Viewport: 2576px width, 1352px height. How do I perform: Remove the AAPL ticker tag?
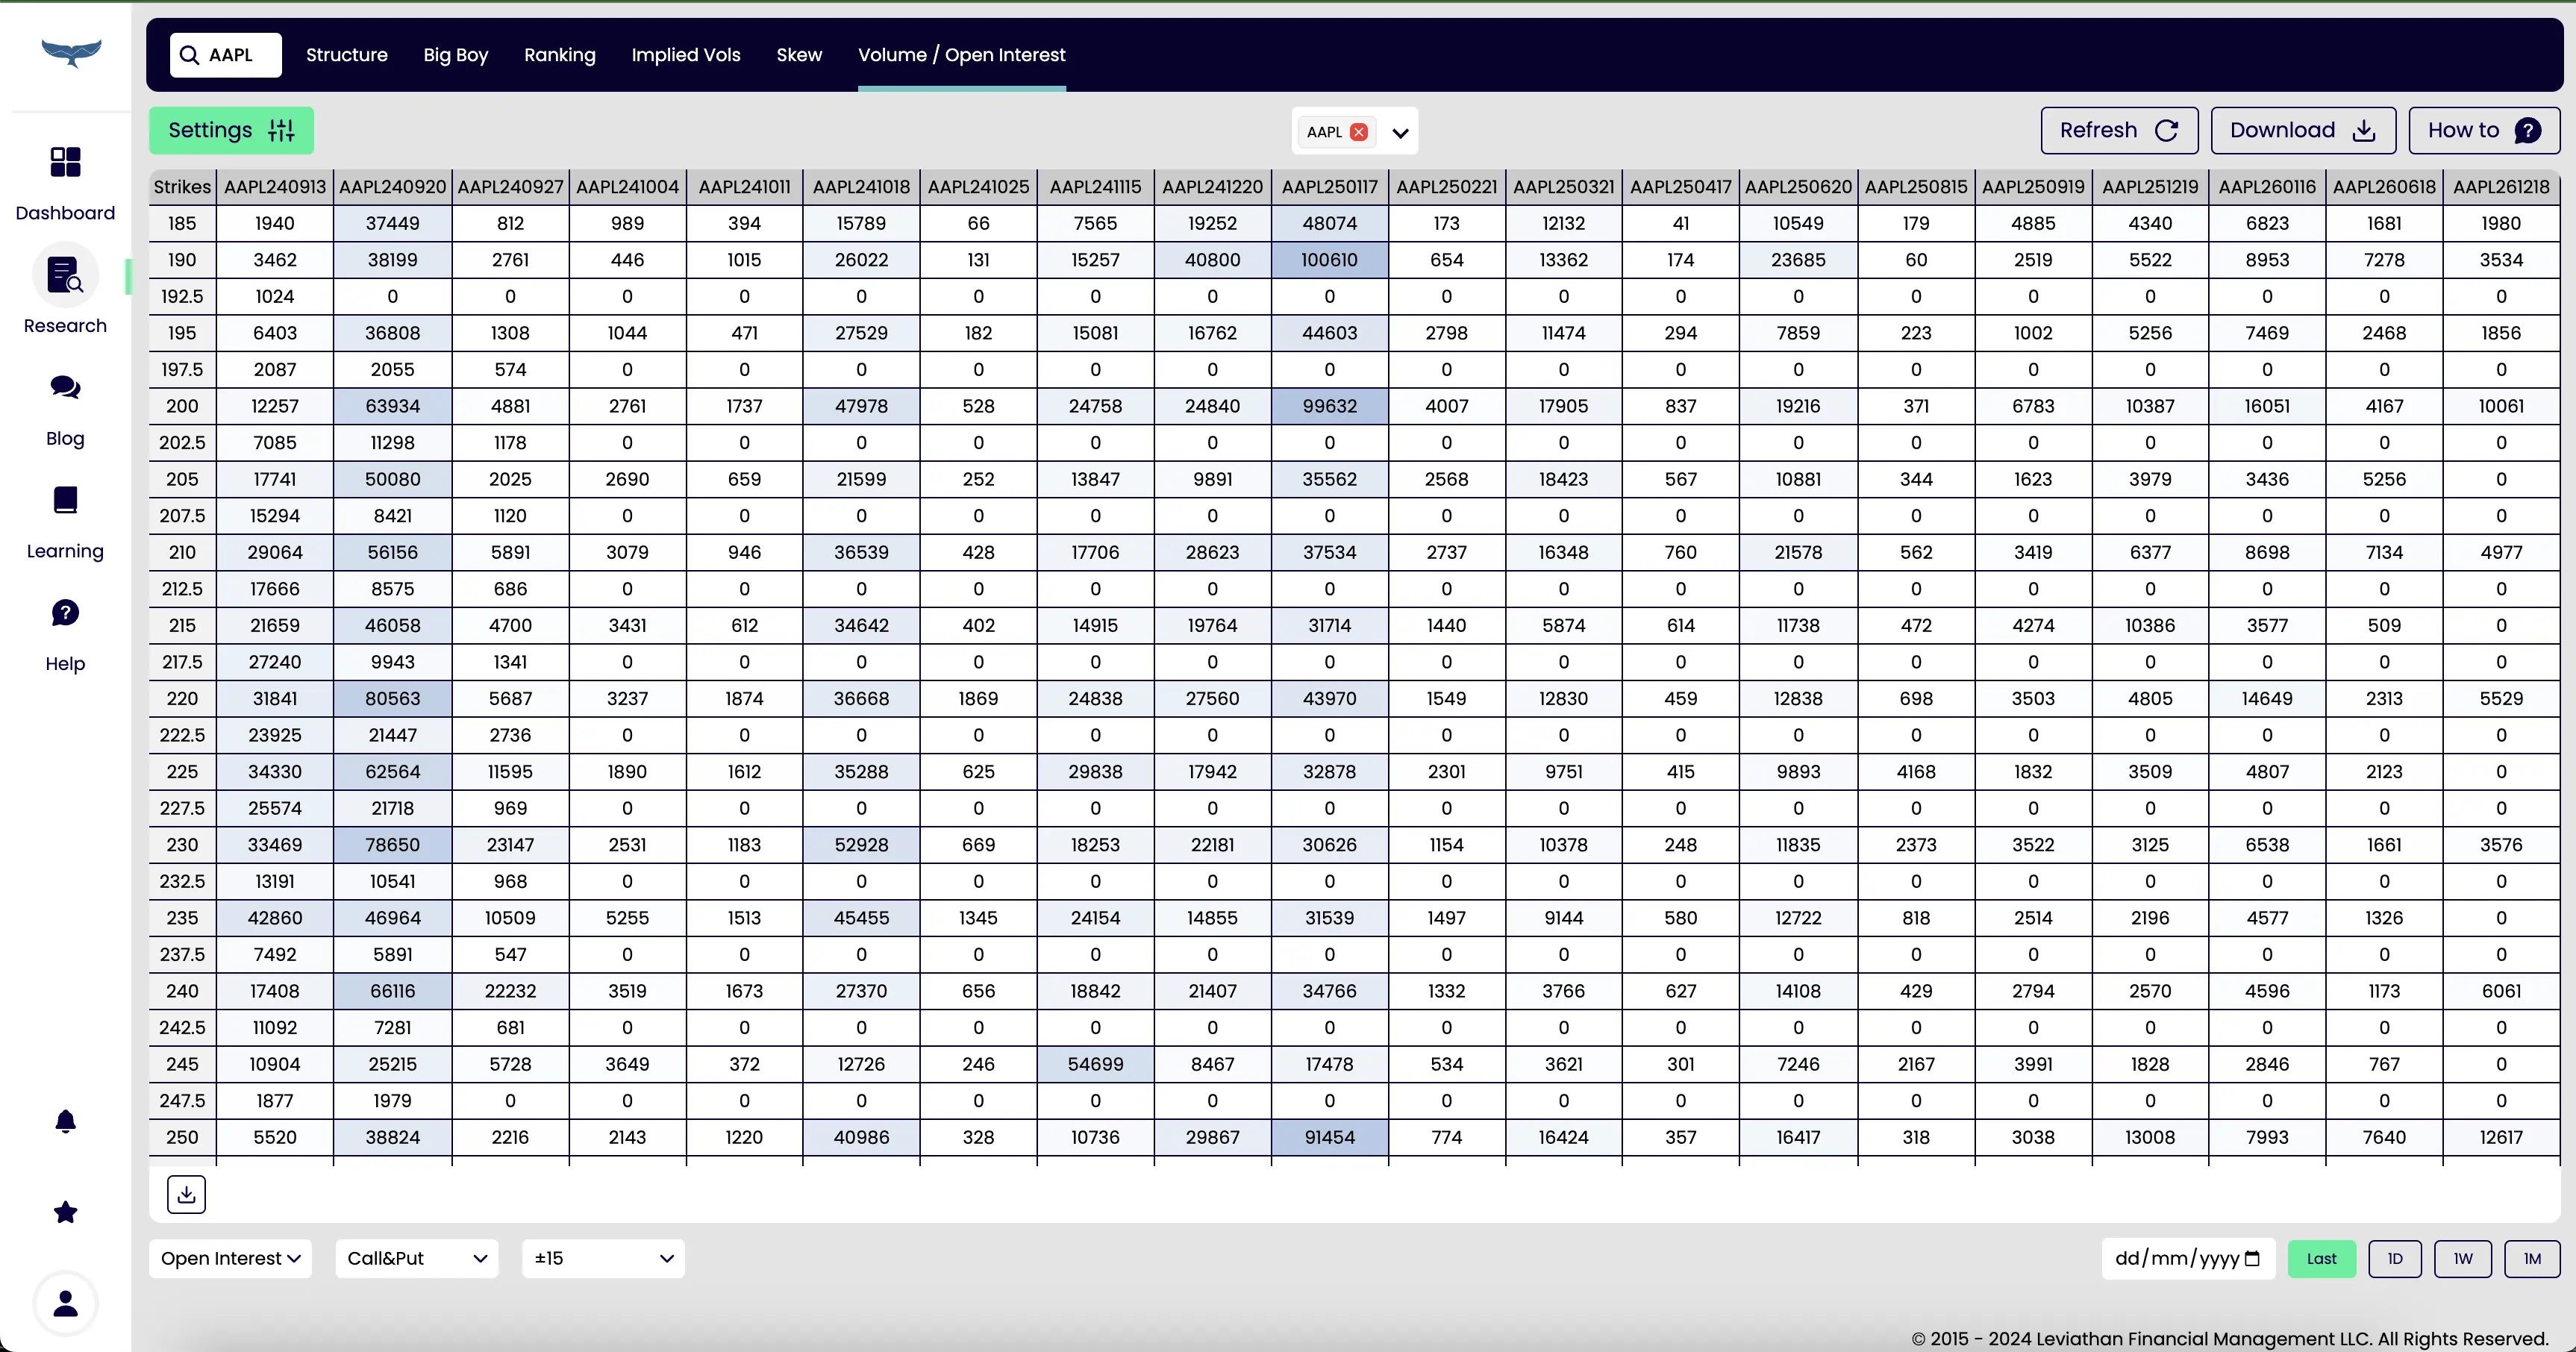[x=1358, y=132]
